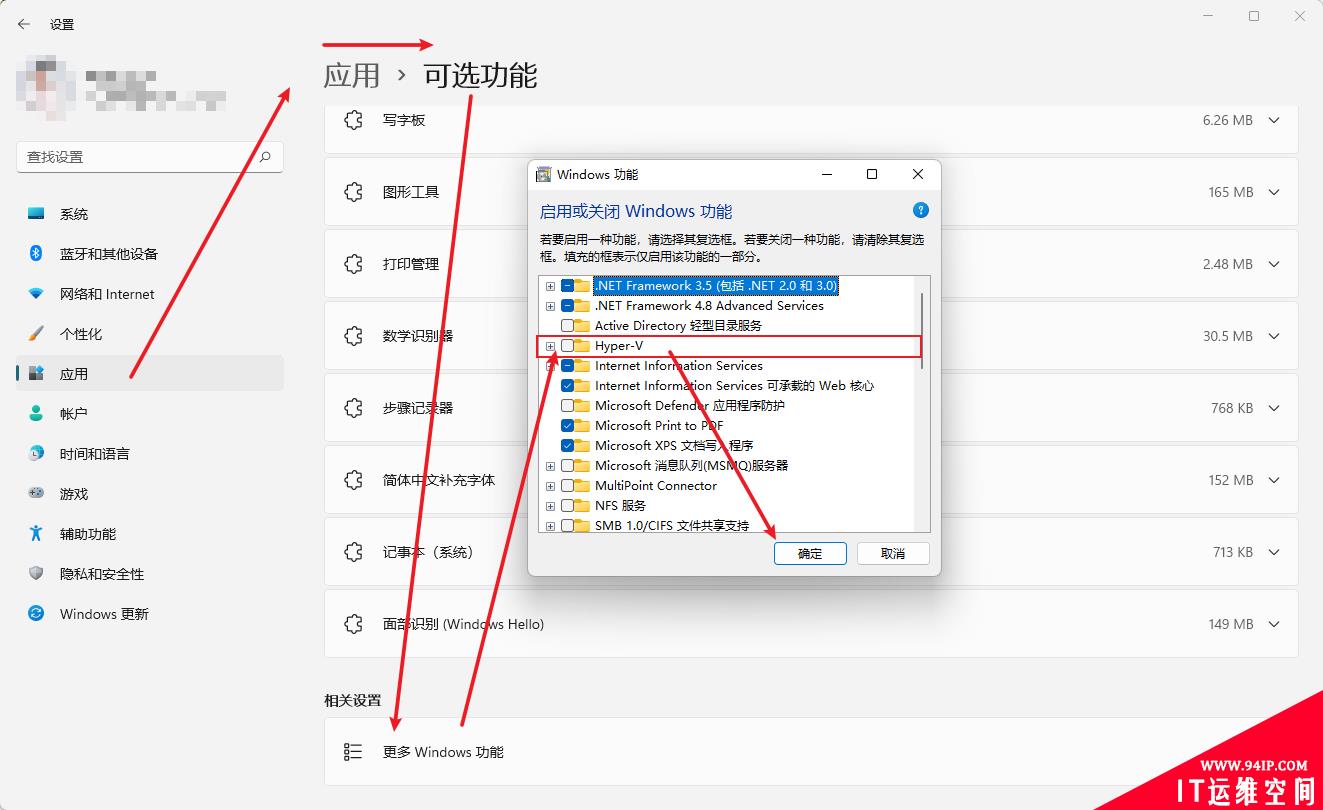
Task: Click the accessibility icon for 辅助功能
Action: [36, 533]
